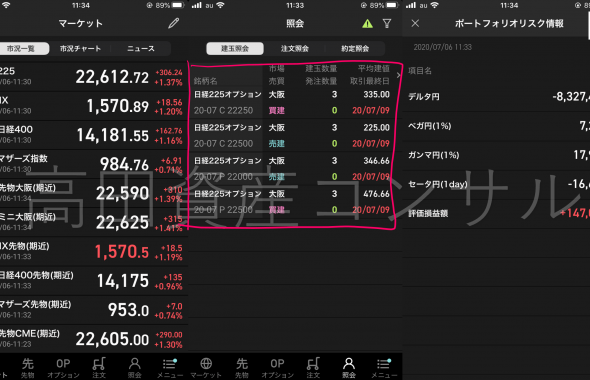Tap the 注文 cart icon in middle bottom bar
The width and height of the screenshot is (590, 380).
pyautogui.click(x=313, y=368)
